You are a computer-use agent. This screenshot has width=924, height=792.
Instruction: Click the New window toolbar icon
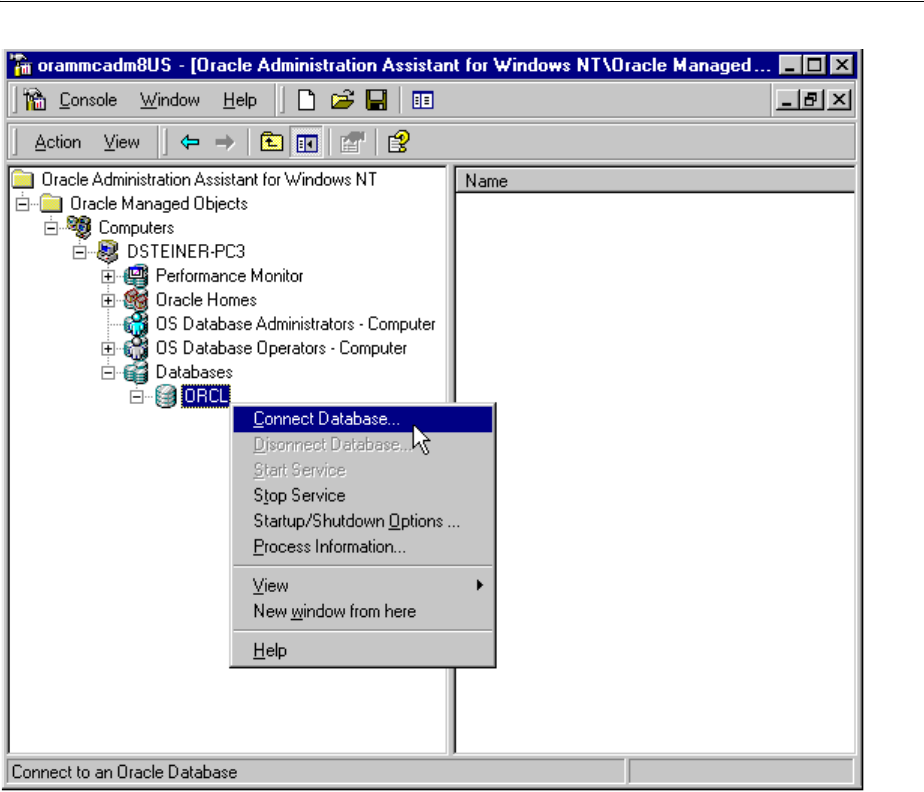423,100
